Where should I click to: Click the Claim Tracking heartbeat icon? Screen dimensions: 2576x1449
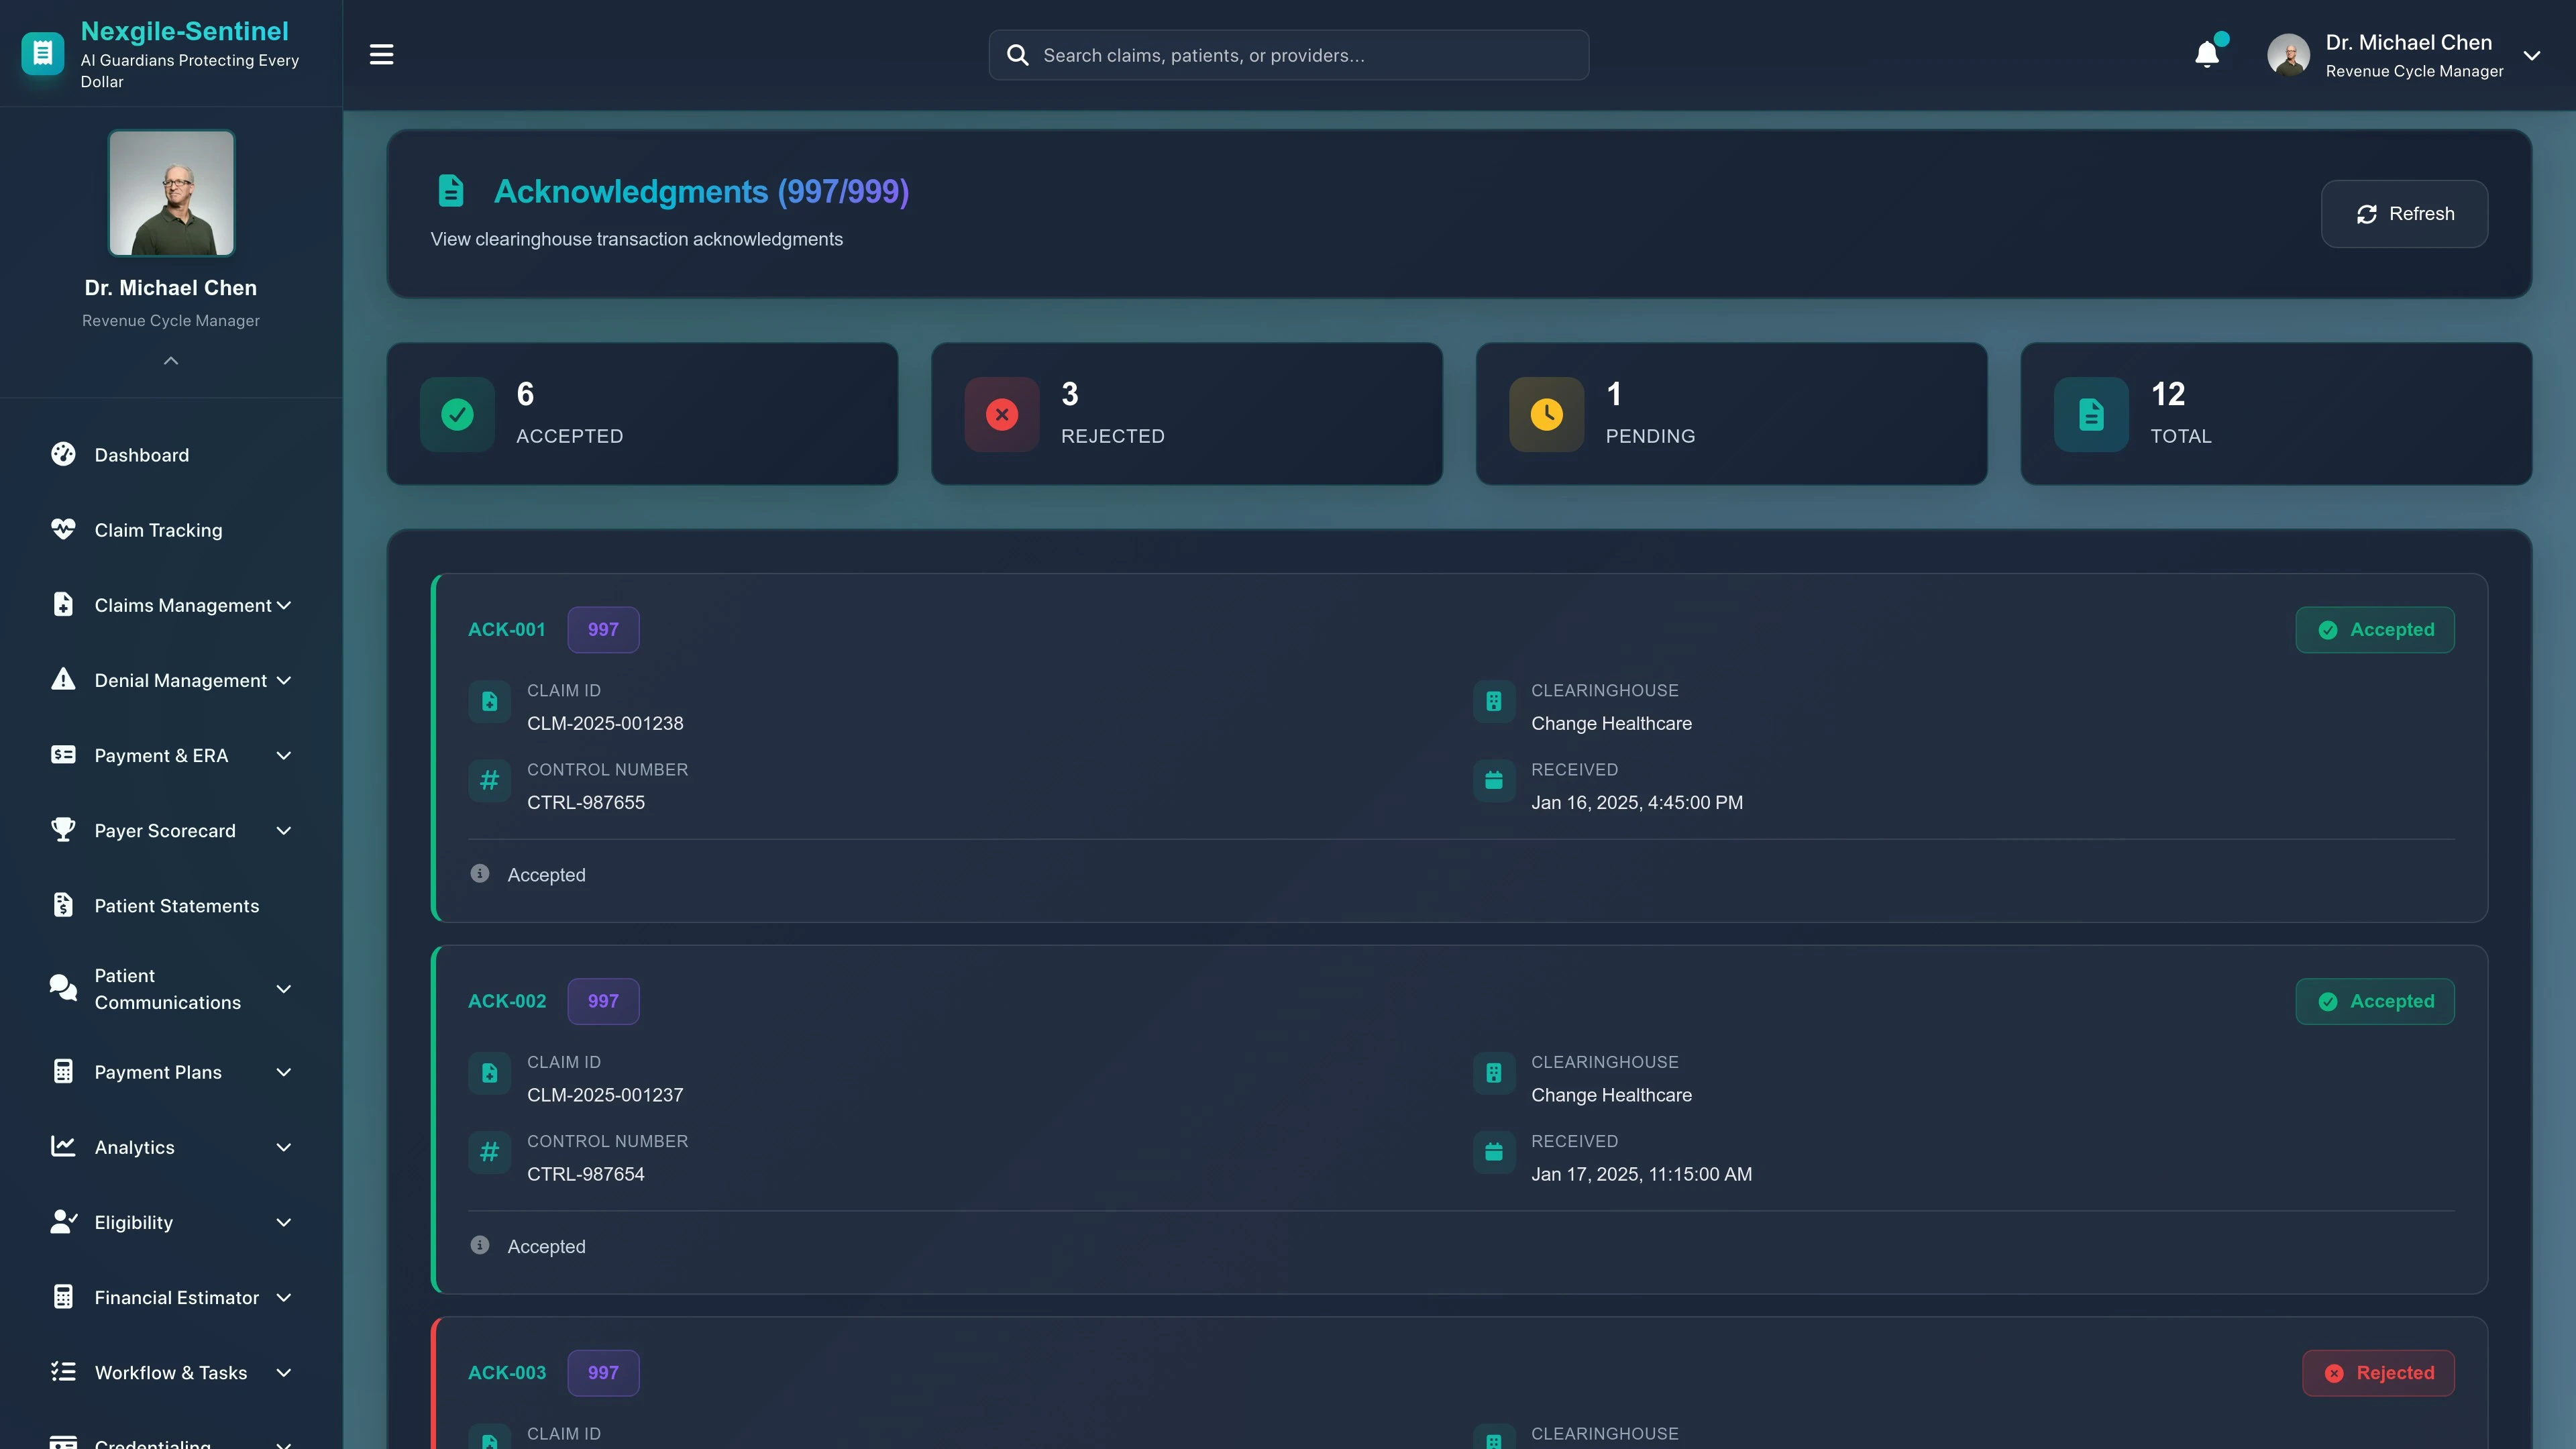(x=63, y=529)
